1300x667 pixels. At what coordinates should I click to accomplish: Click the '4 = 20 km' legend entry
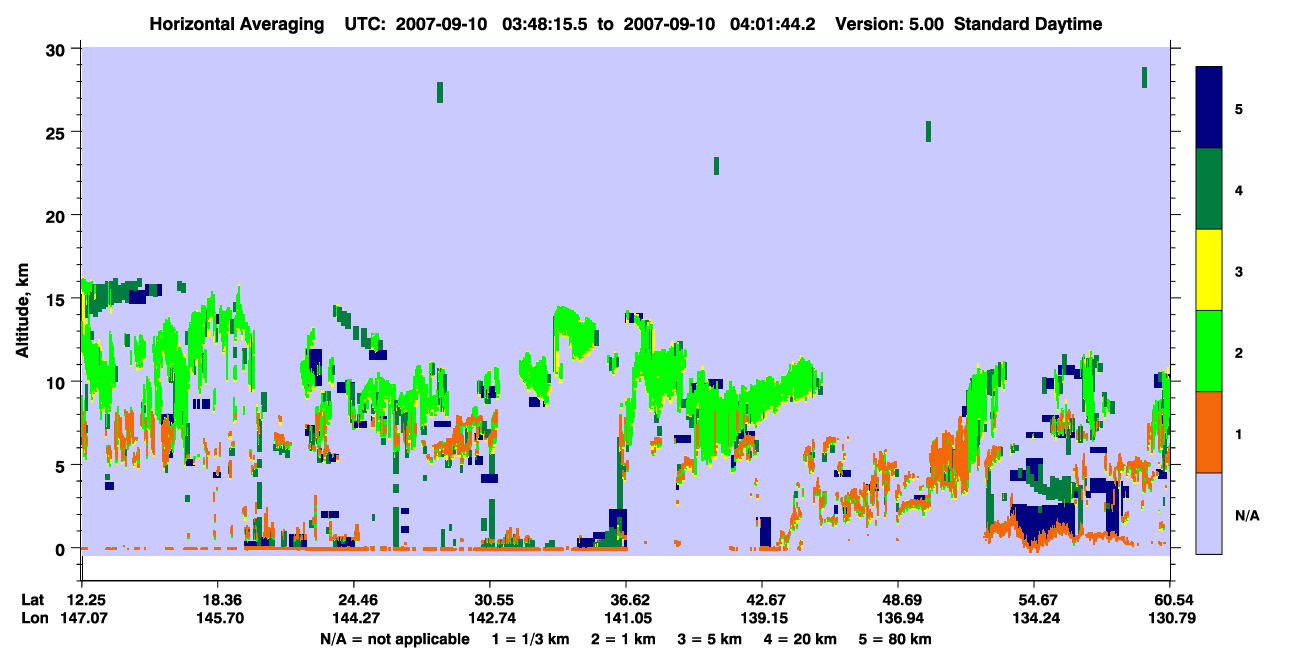pos(802,638)
